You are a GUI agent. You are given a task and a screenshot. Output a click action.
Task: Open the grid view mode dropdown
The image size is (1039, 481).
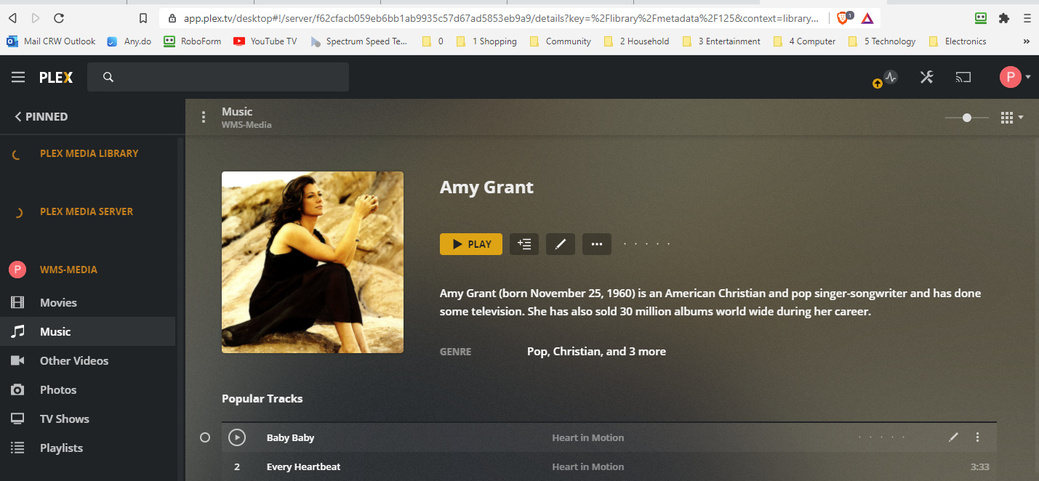pos(1012,118)
